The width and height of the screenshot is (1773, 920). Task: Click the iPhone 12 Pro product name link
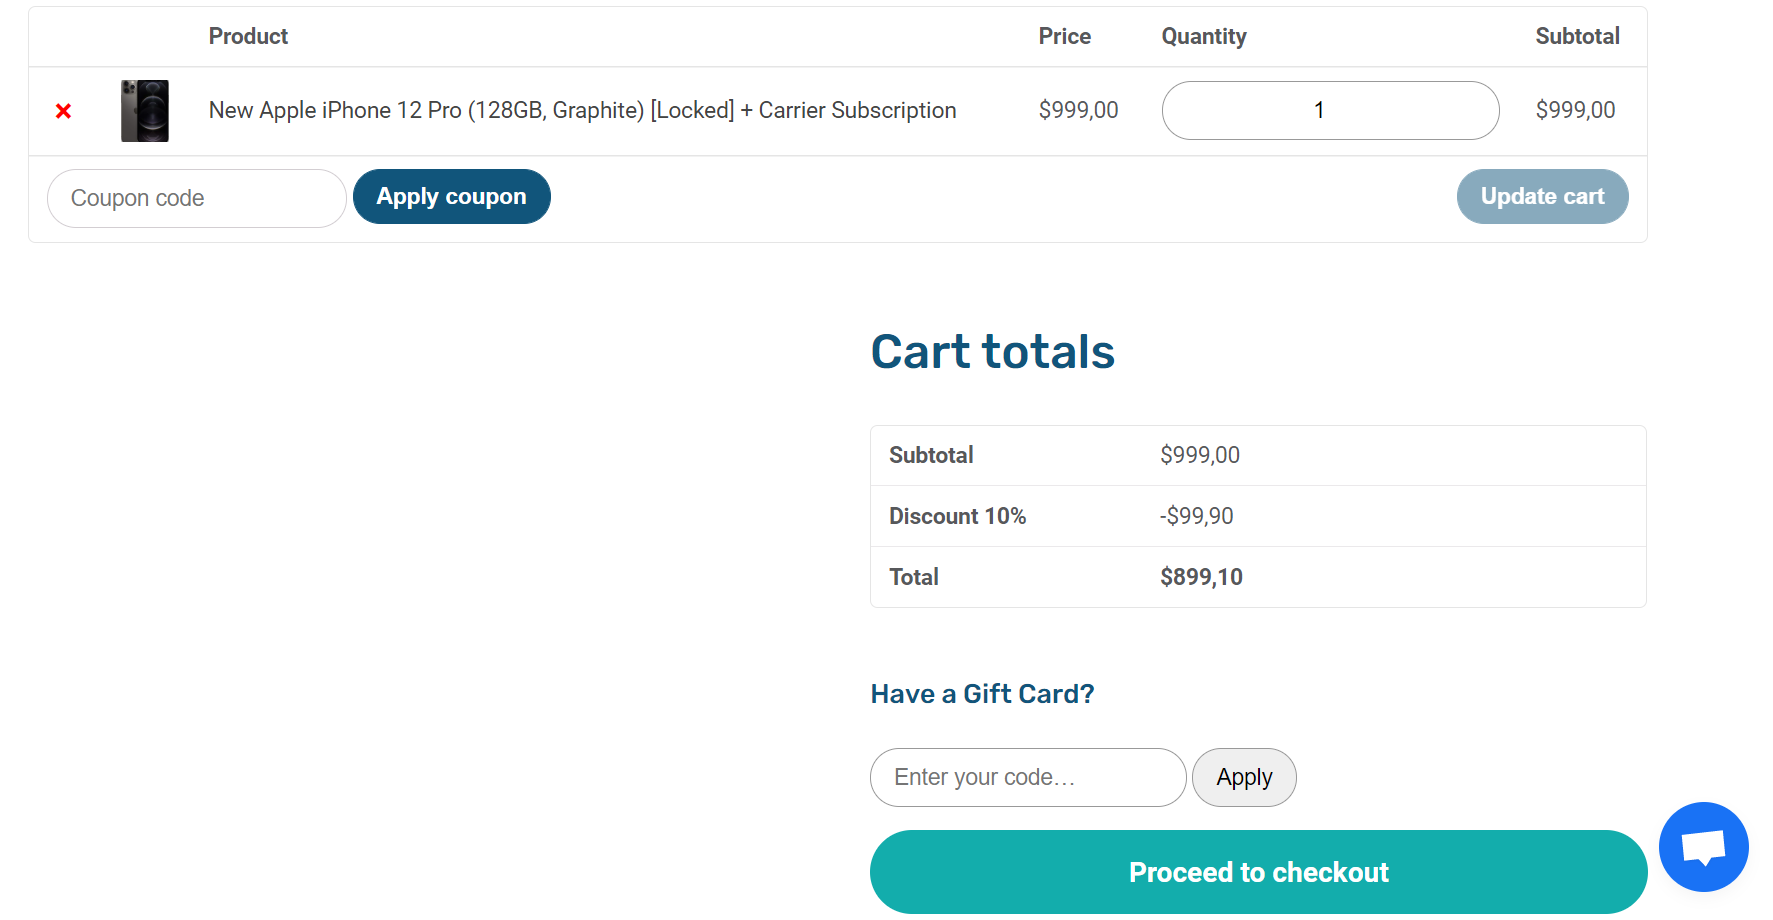tap(582, 110)
